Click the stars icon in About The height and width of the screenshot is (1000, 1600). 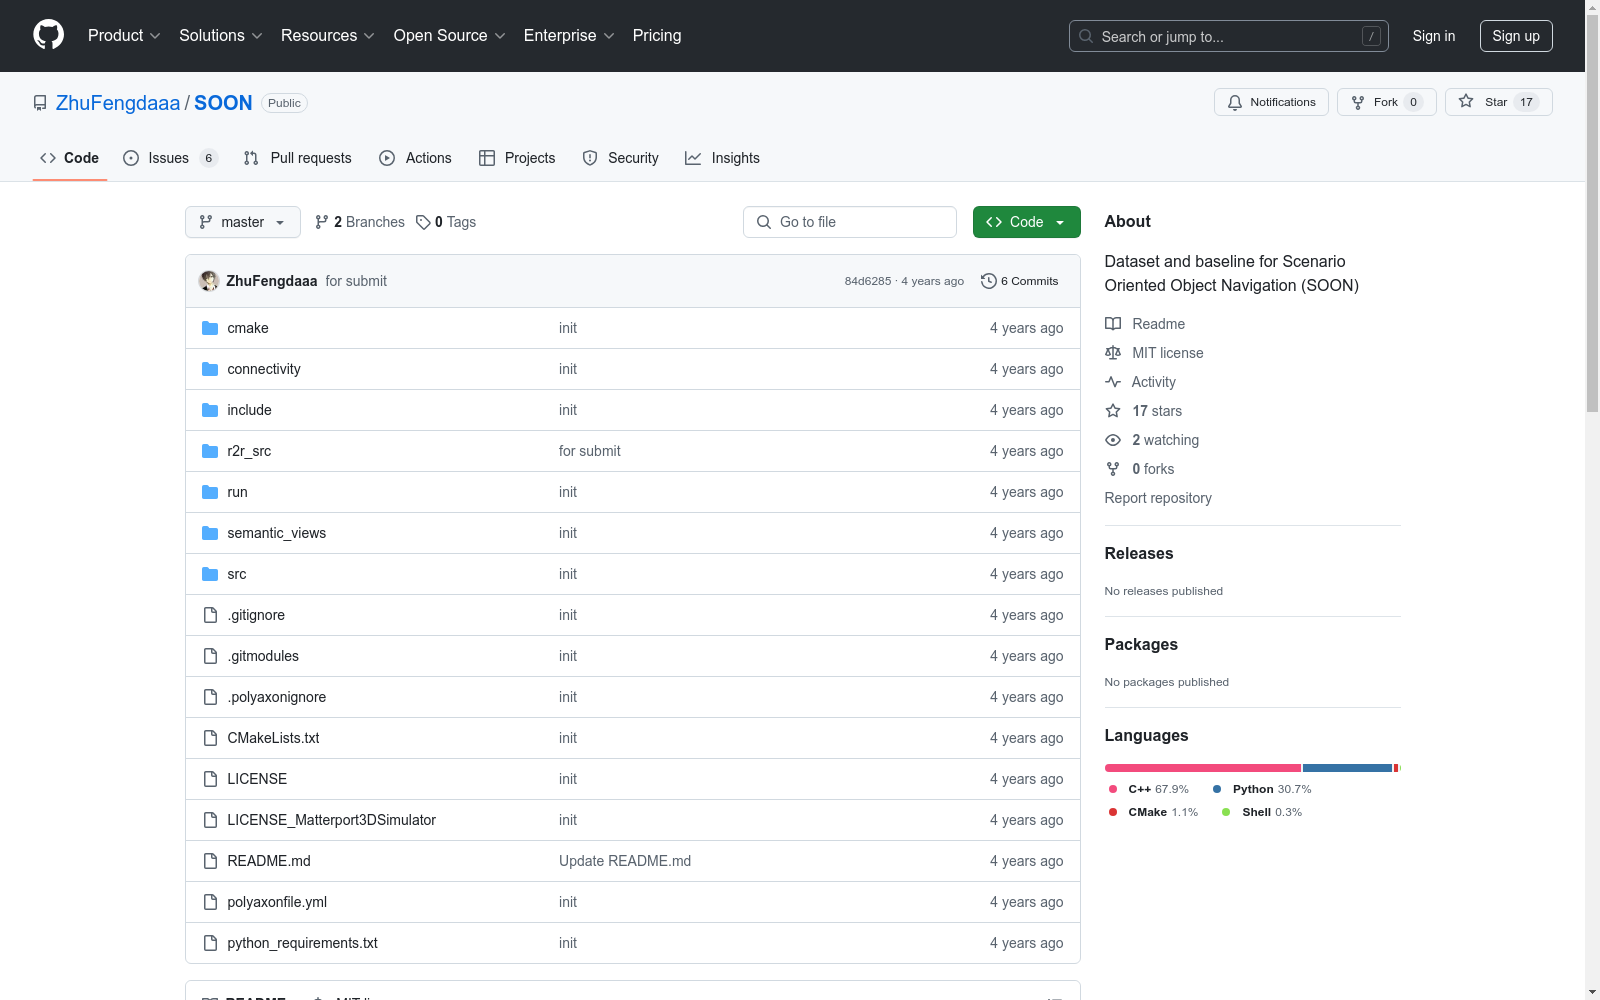pyautogui.click(x=1113, y=411)
